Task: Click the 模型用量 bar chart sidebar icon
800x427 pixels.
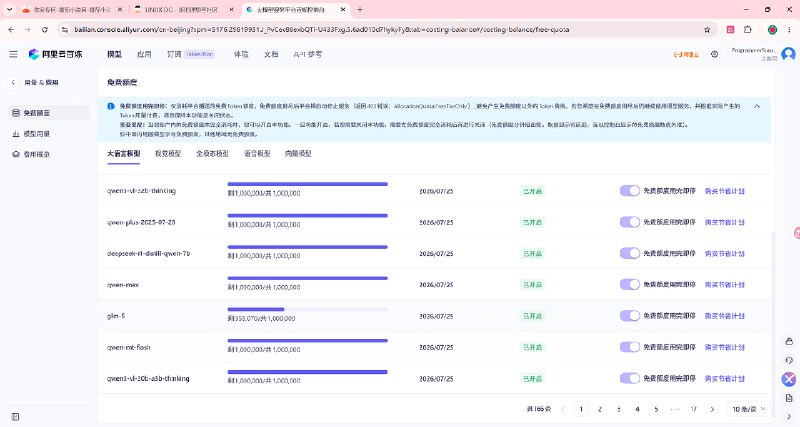Action: [16, 134]
